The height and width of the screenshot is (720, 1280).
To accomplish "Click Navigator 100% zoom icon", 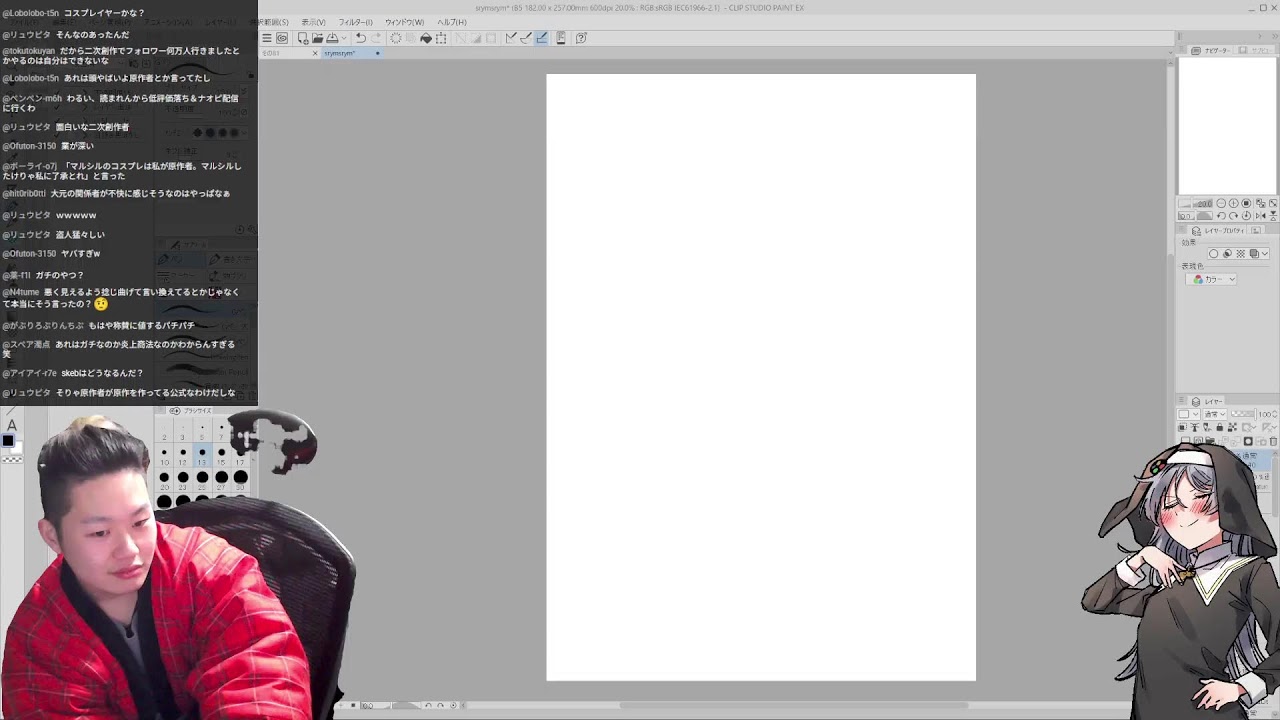I will tap(1246, 203).
